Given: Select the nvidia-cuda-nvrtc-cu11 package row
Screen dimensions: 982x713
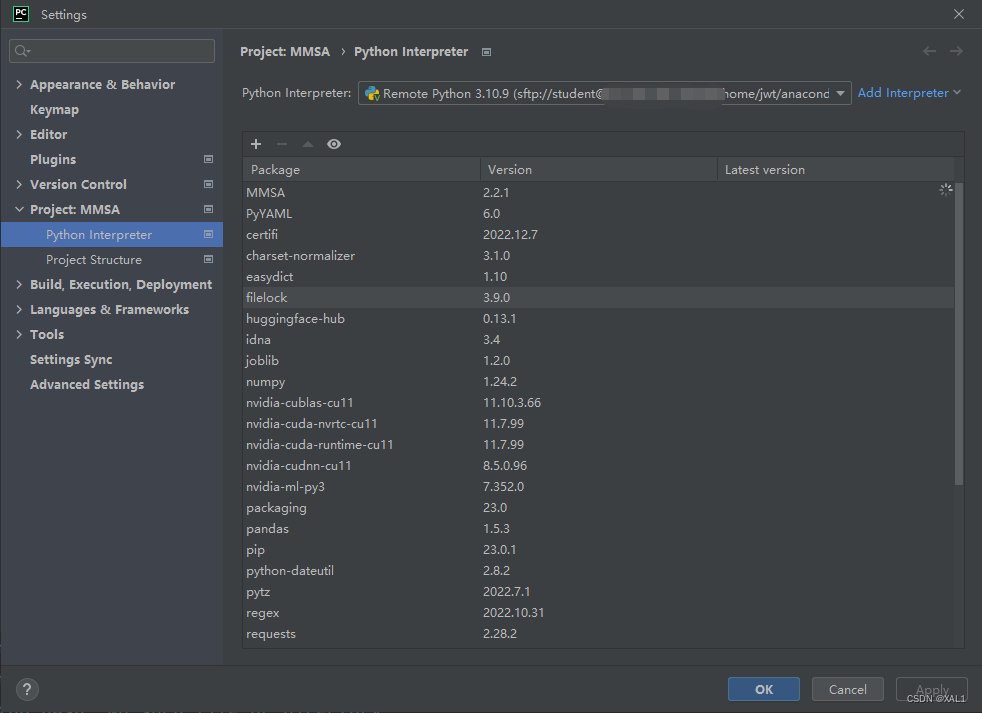Looking at the screenshot, I should point(598,424).
